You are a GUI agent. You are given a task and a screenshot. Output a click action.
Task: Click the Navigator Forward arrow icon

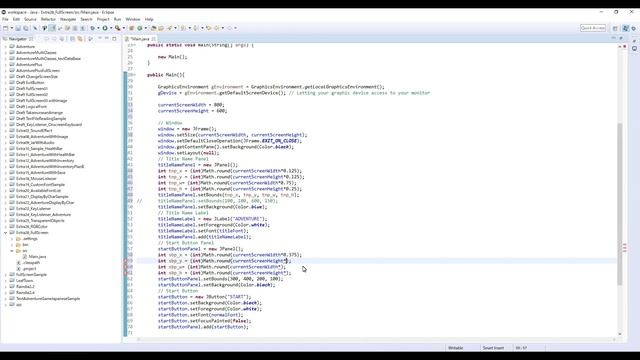tap(54, 39)
